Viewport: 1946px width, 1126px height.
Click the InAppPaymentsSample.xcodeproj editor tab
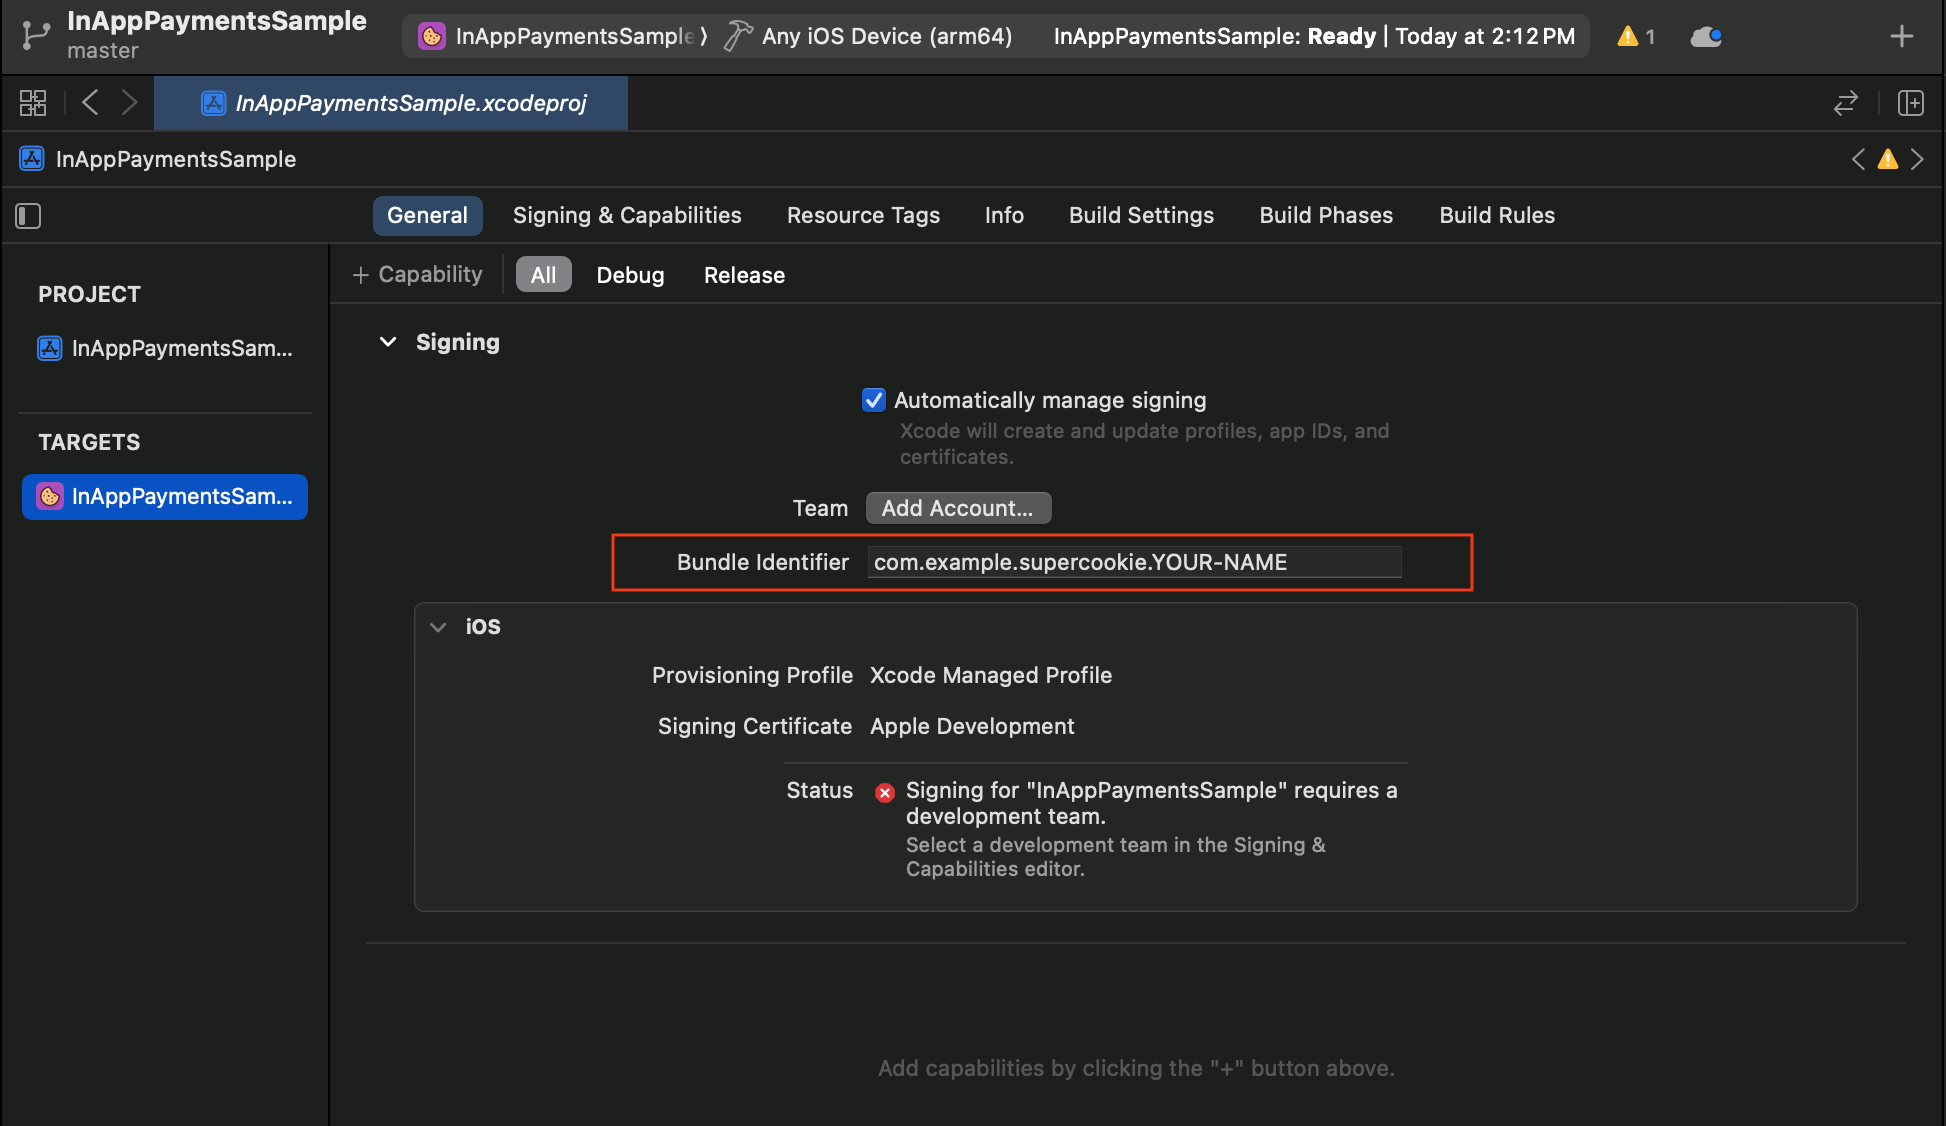tap(391, 103)
